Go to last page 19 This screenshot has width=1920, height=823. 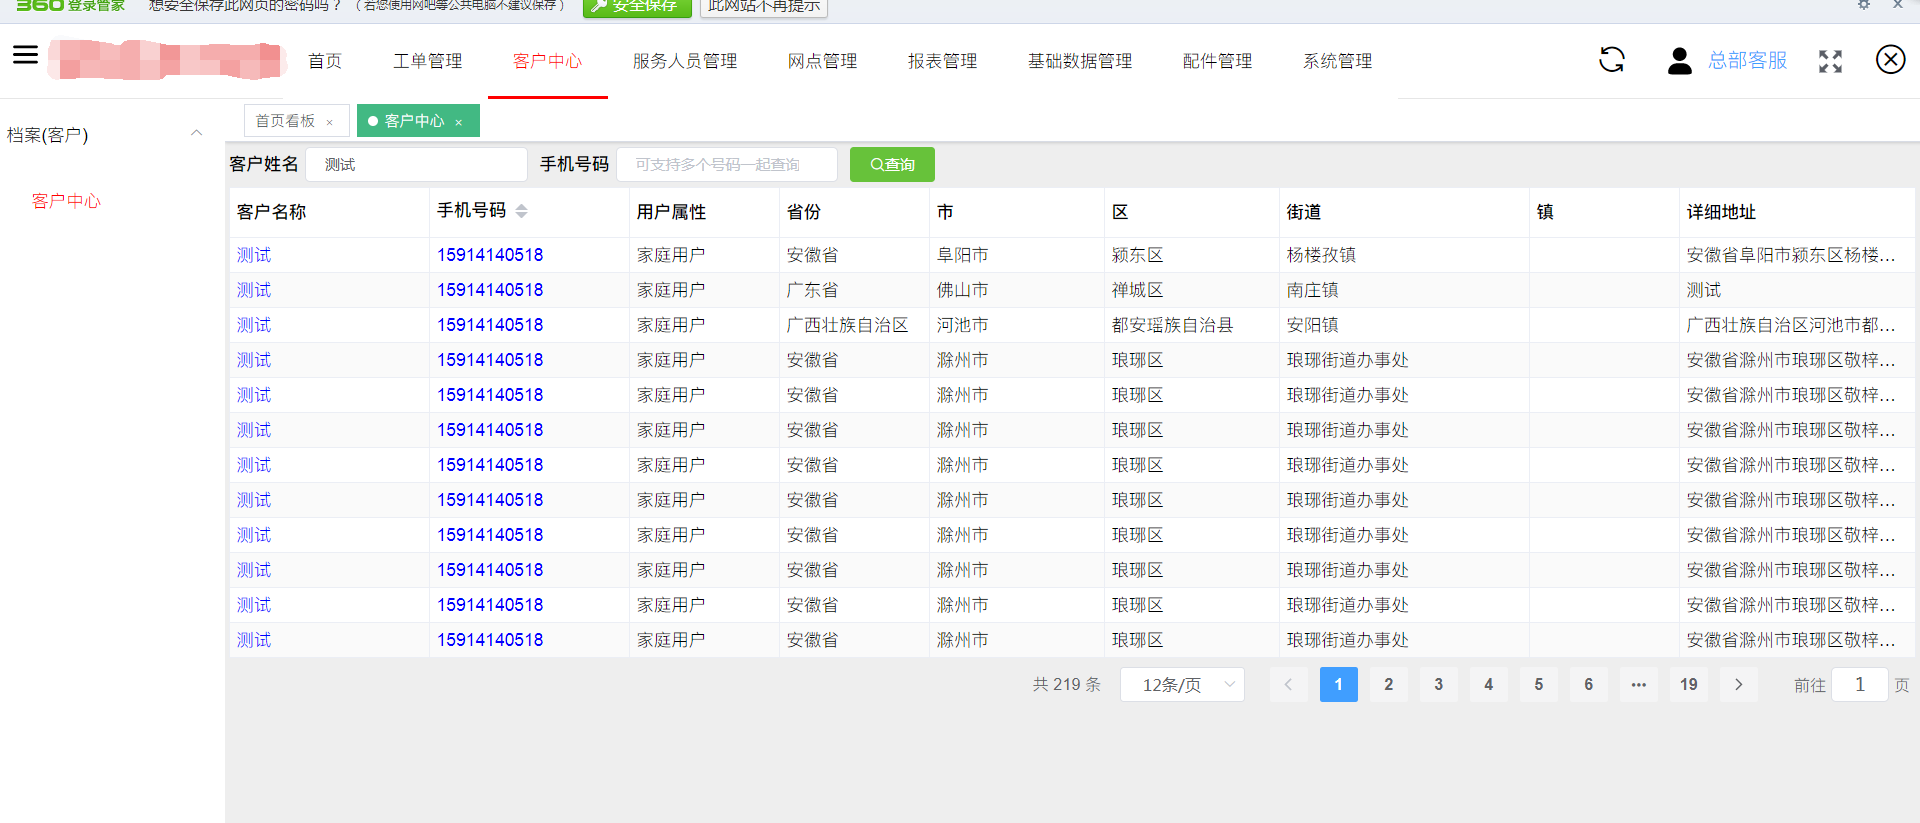[1689, 684]
